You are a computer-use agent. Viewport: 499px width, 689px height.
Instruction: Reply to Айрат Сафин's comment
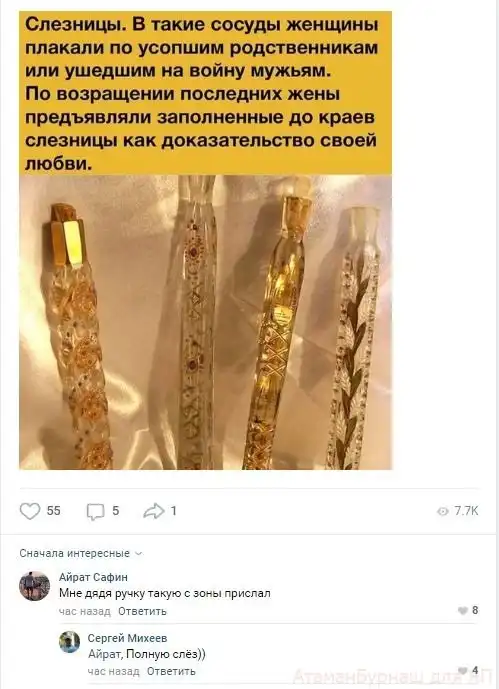click(142, 611)
